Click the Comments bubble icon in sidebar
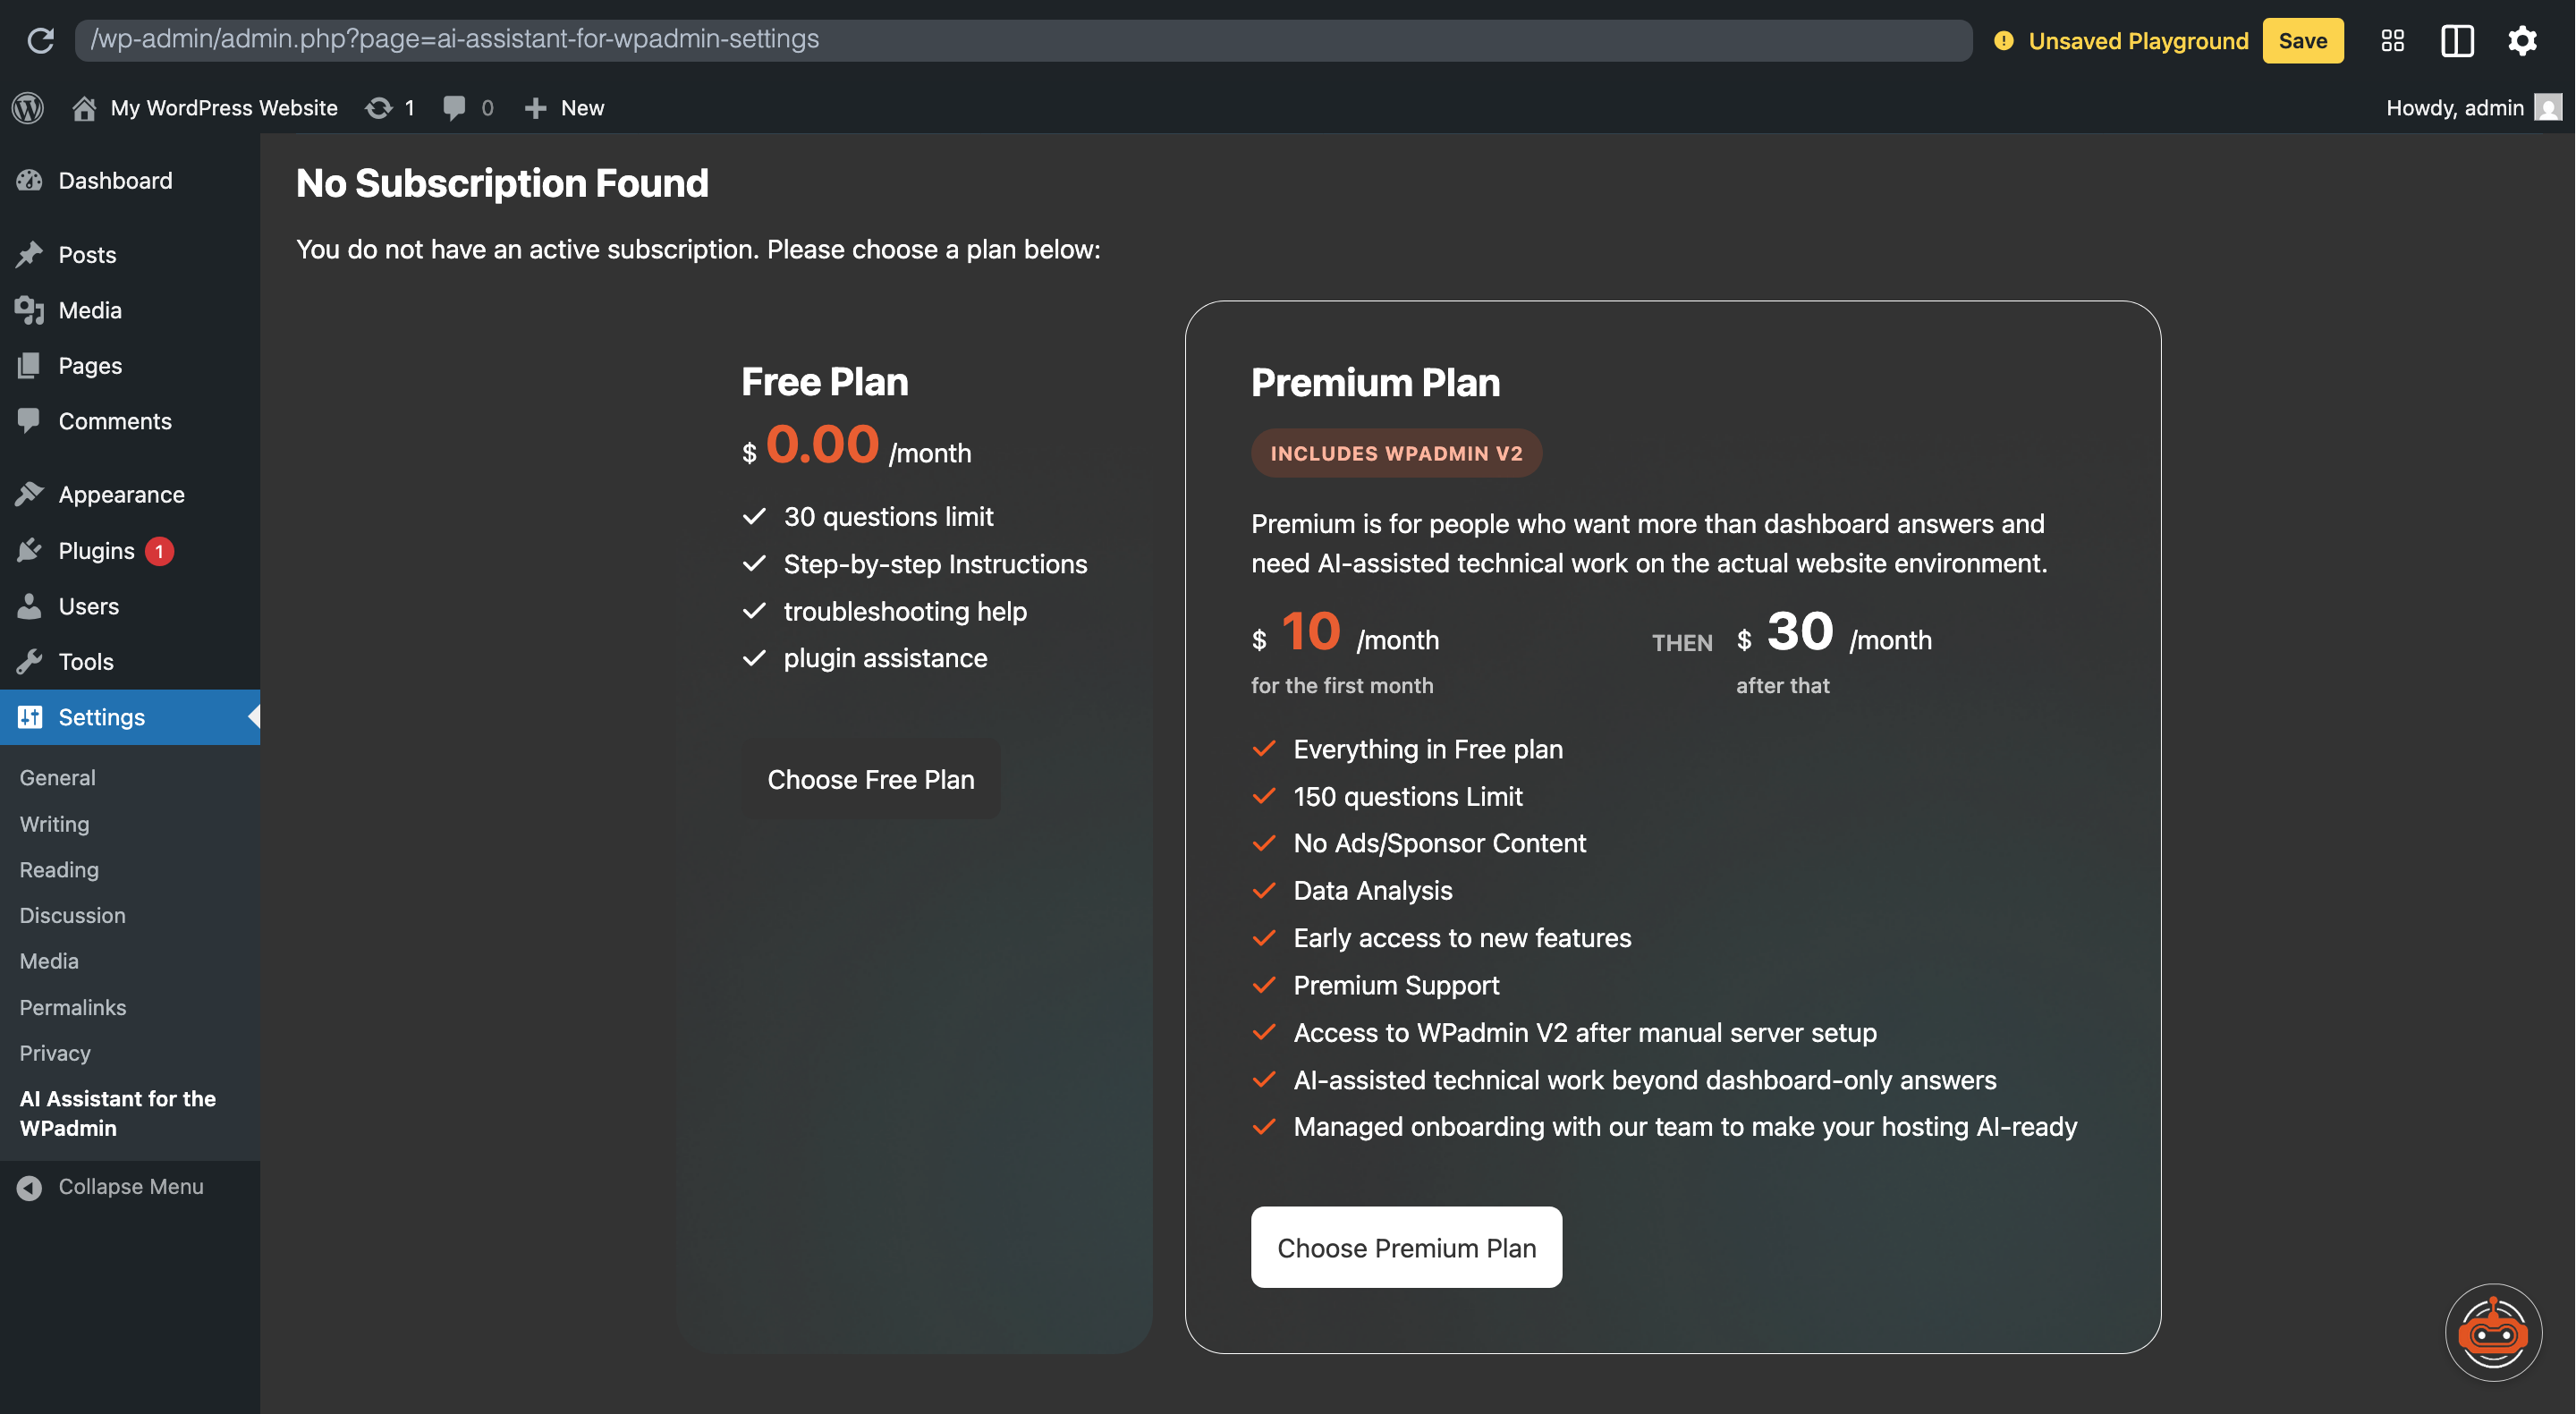Screen dimensions: 2576x1414 coord(30,421)
